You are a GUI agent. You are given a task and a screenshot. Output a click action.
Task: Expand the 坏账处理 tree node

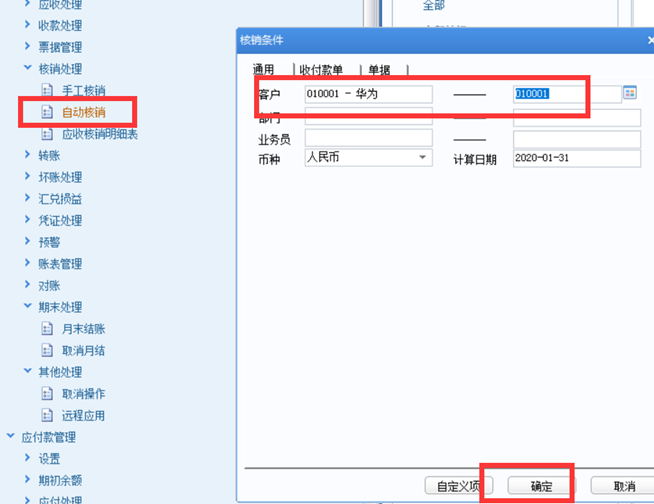point(28,176)
